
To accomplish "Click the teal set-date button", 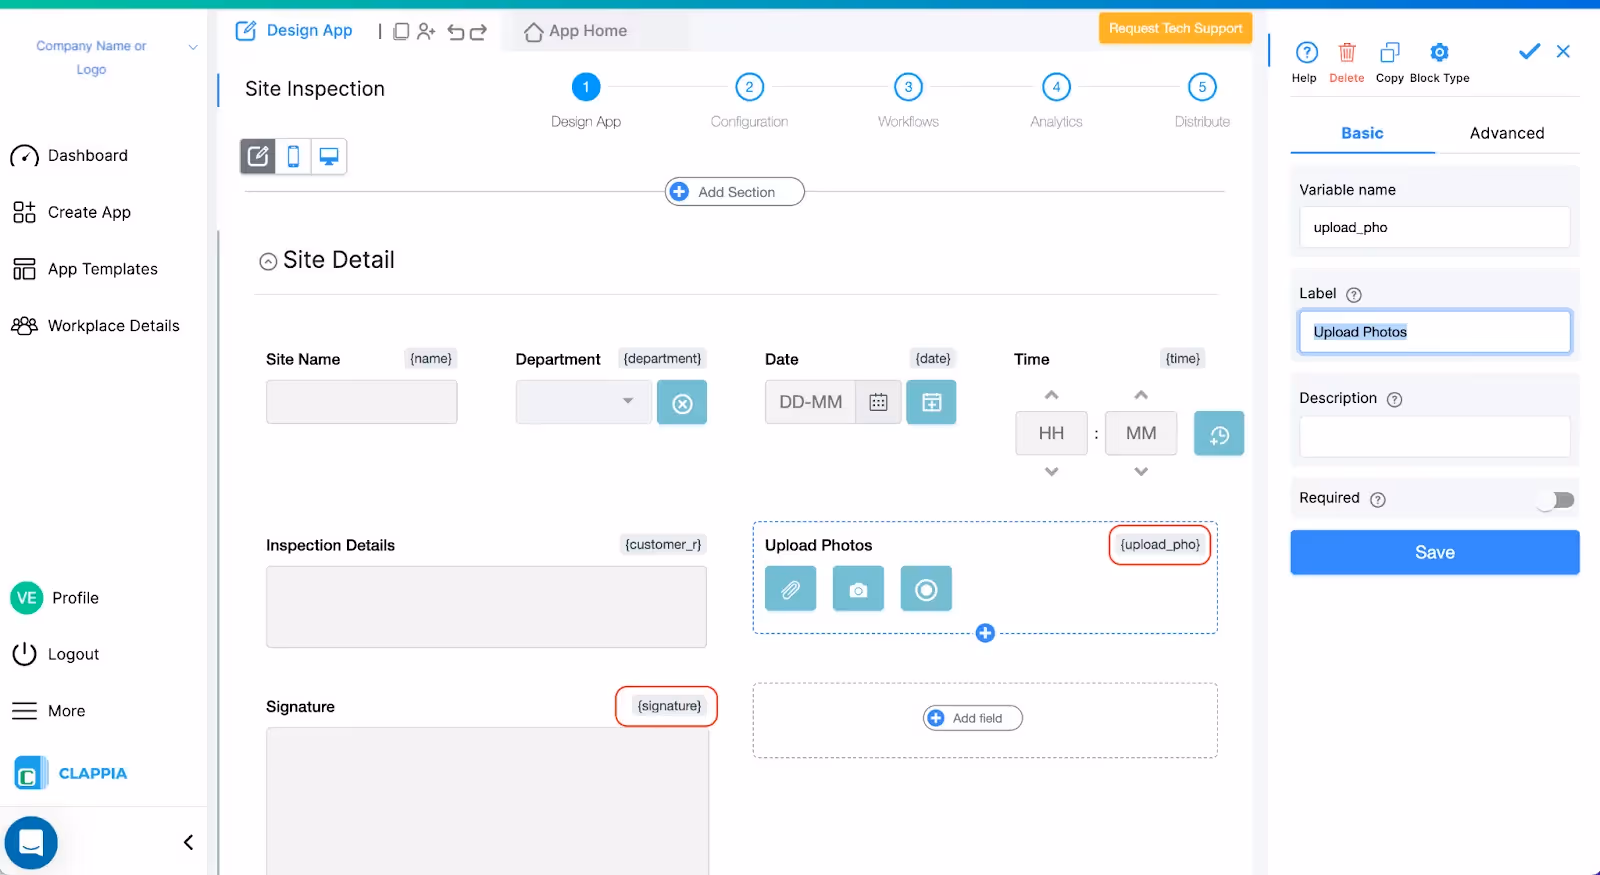I will click(931, 402).
